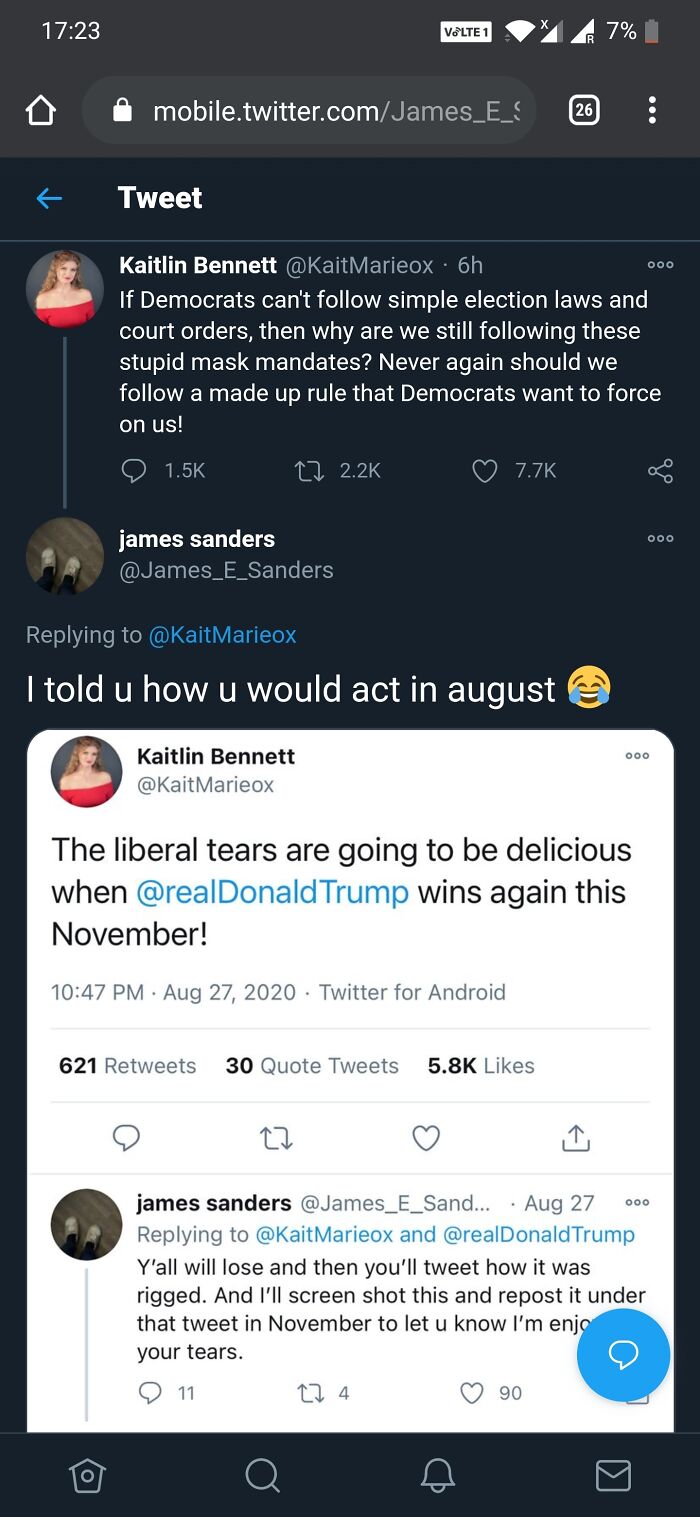Open browser home icon
Viewport: 700px width, 1517px height.
click(40, 110)
